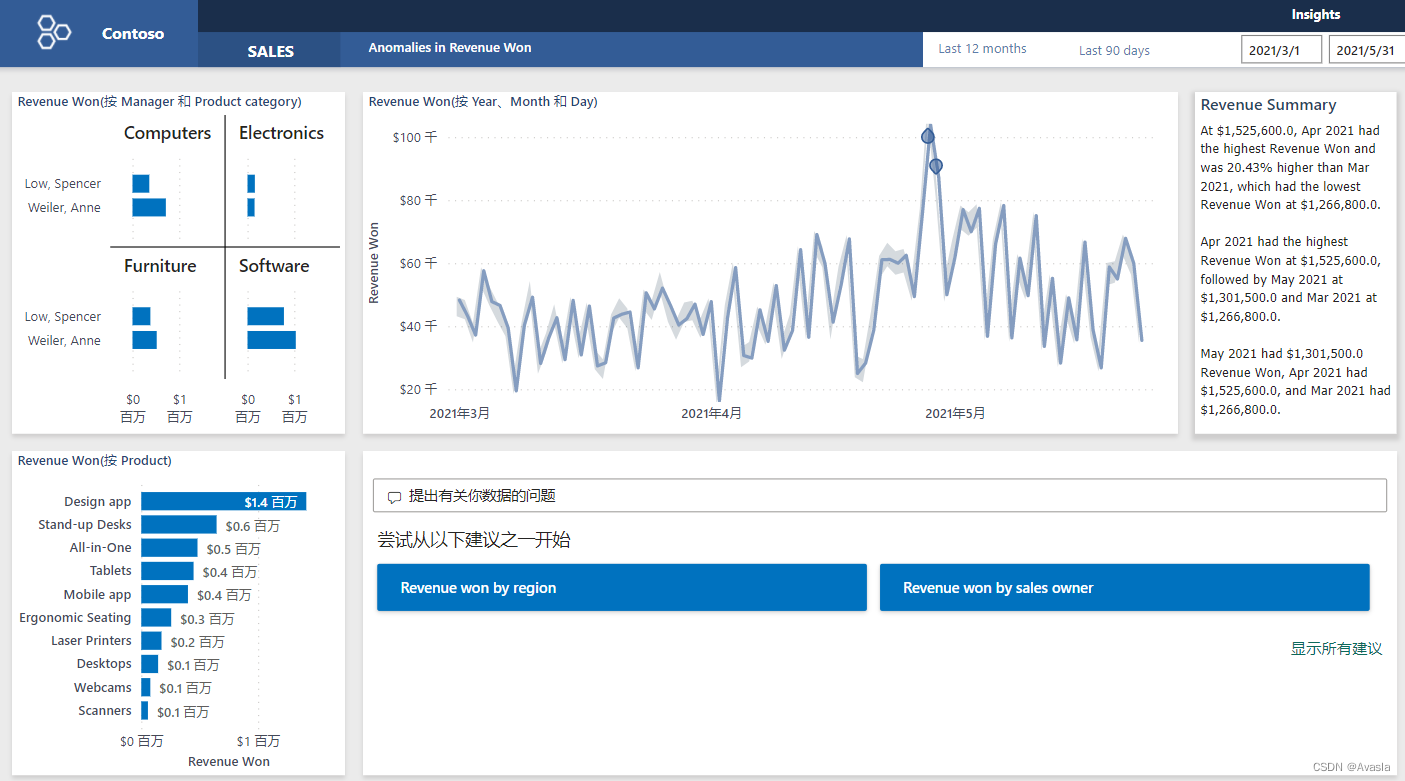Viewport: 1405px width, 781px height.
Task: Click the speech bubble icon in the Q&A box
Action: point(394,497)
